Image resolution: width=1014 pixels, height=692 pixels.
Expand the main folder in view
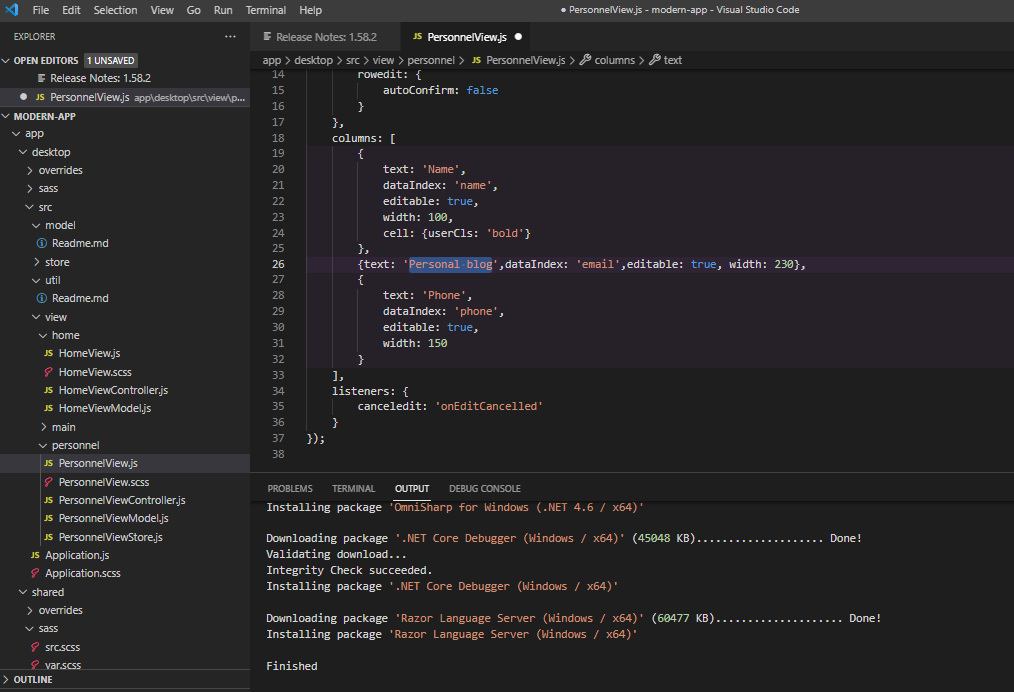(44, 427)
